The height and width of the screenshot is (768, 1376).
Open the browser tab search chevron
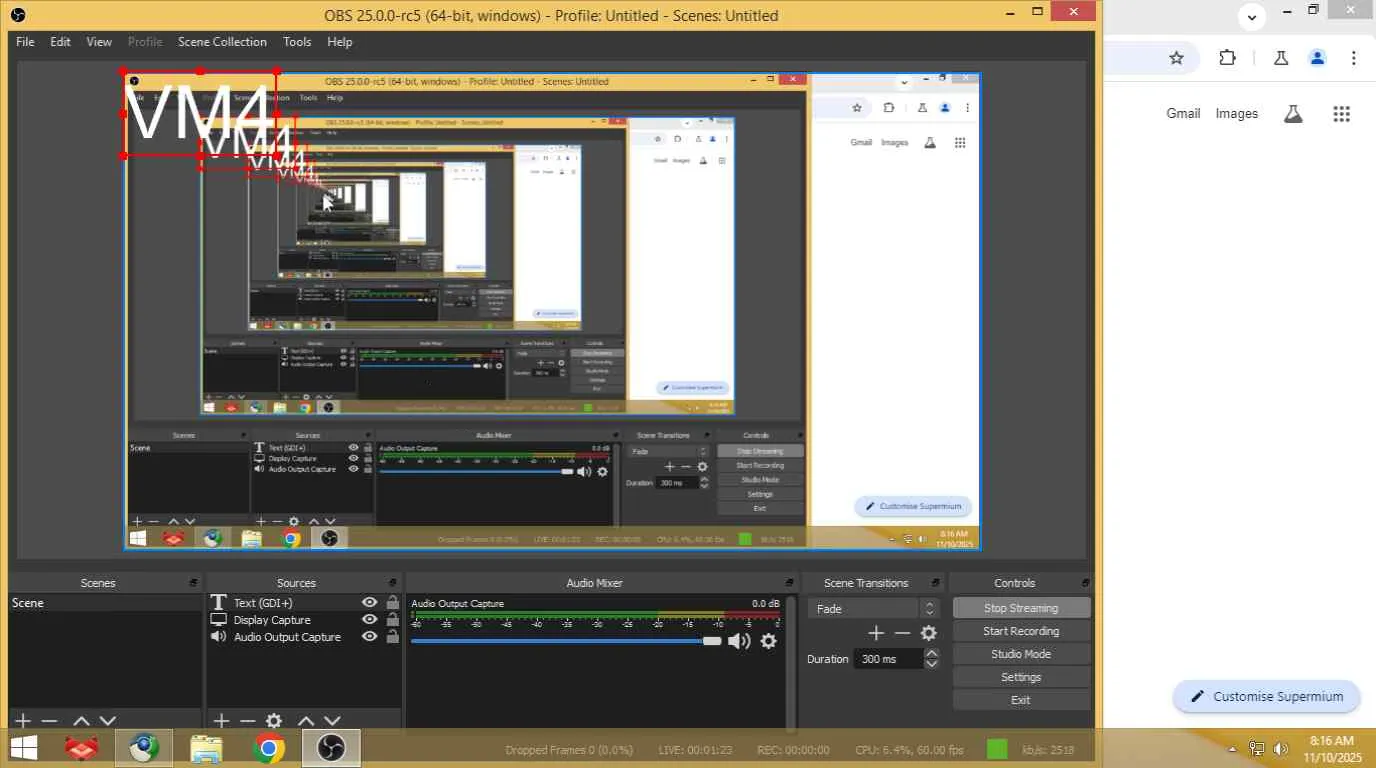(1252, 16)
